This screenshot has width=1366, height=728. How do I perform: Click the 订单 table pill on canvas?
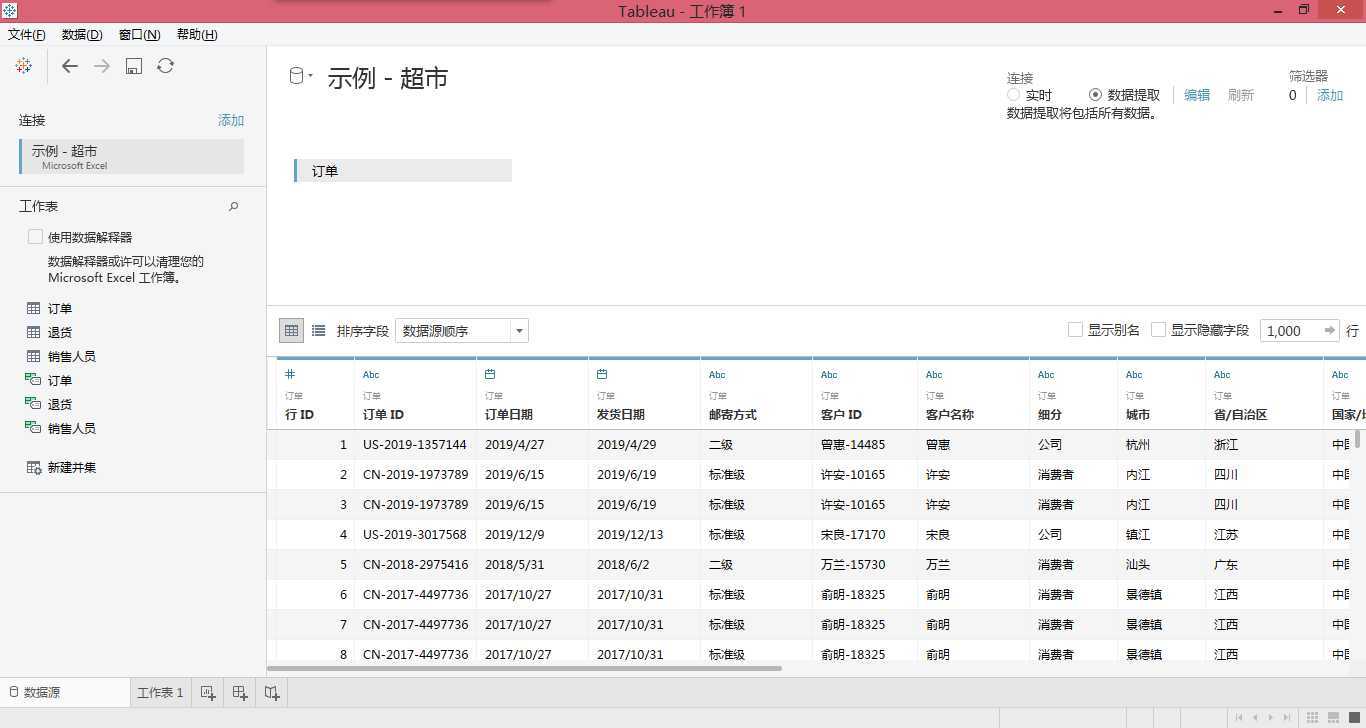coord(403,171)
